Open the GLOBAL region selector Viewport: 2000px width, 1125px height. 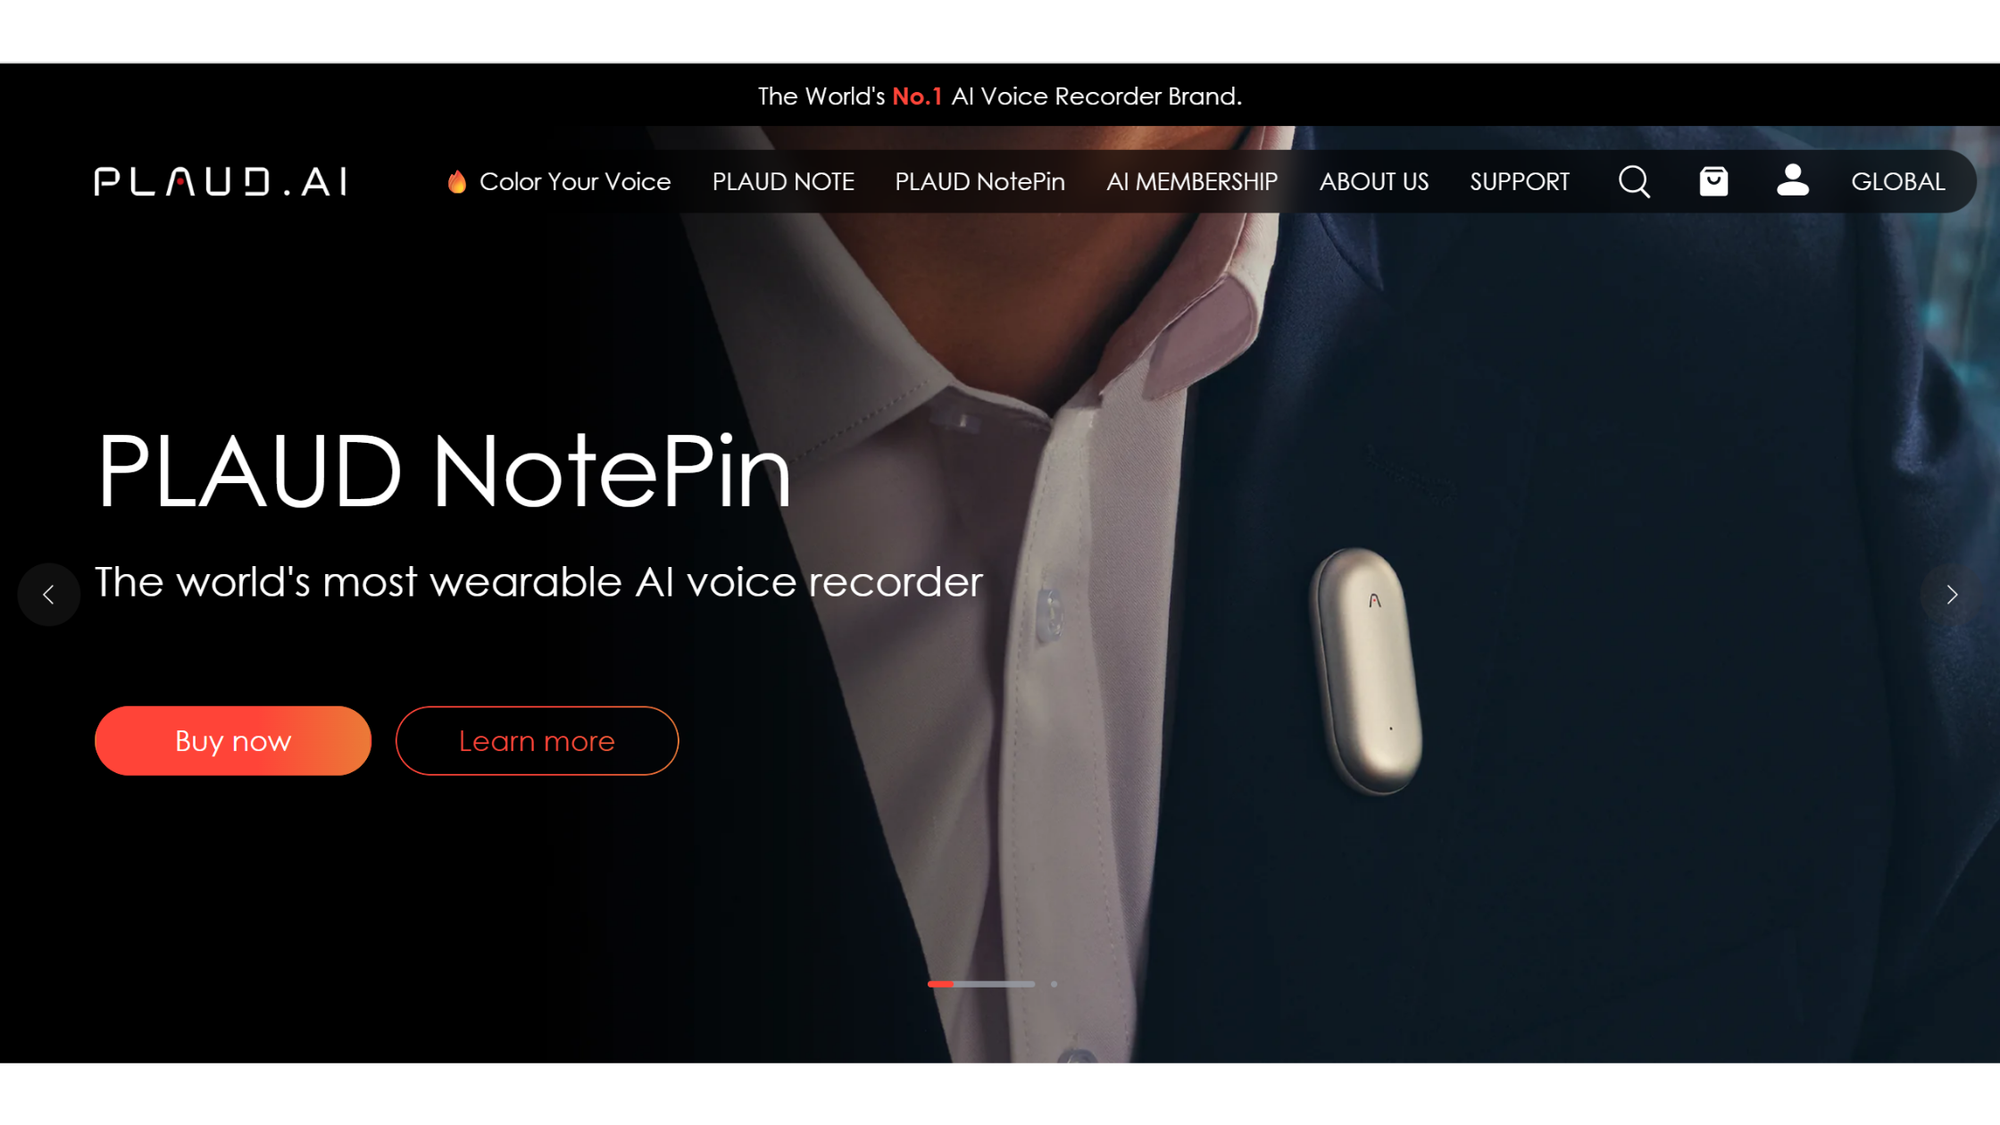pyautogui.click(x=1897, y=181)
